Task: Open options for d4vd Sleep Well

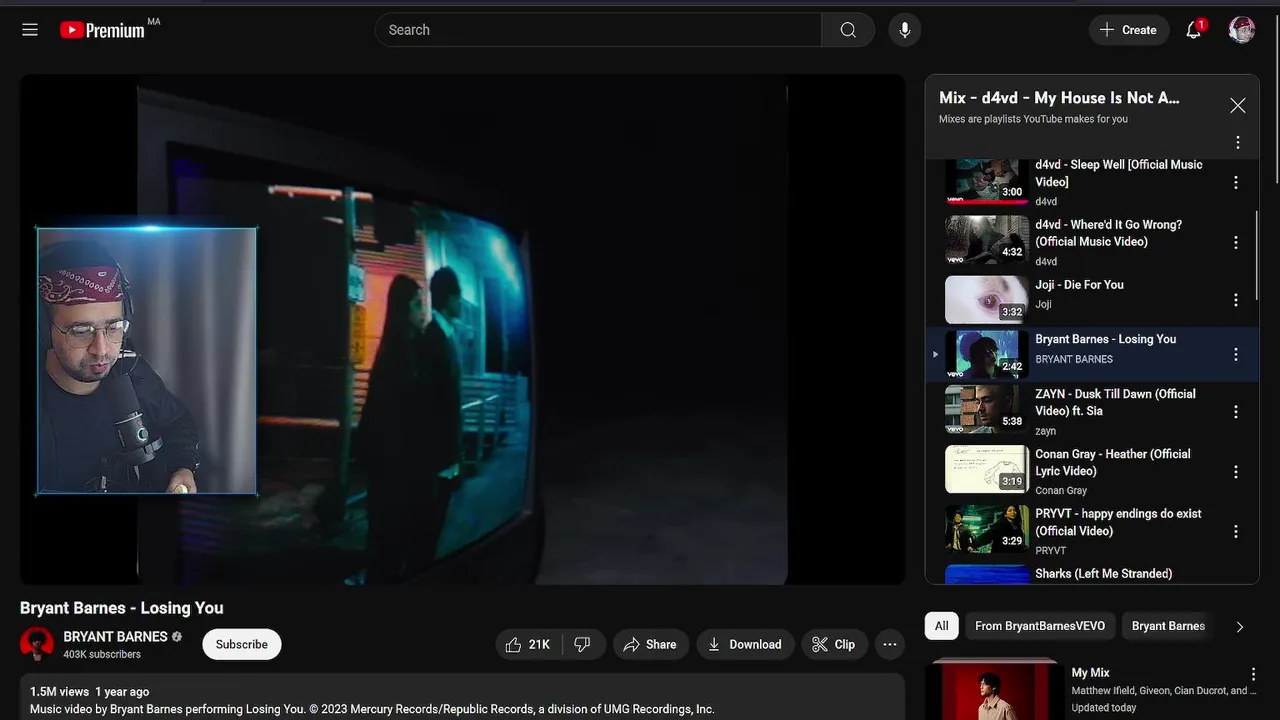Action: (x=1236, y=182)
